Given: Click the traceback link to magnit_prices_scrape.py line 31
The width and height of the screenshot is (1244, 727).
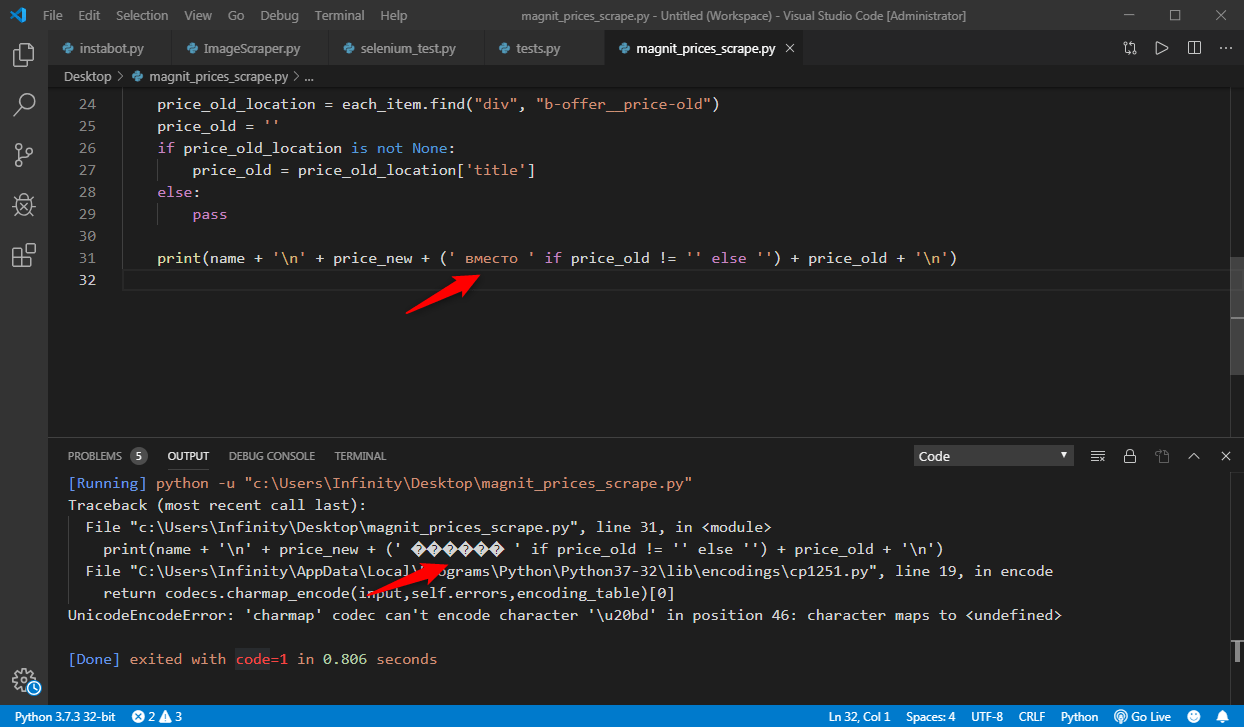Looking at the screenshot, I should (x=428, y=527).
